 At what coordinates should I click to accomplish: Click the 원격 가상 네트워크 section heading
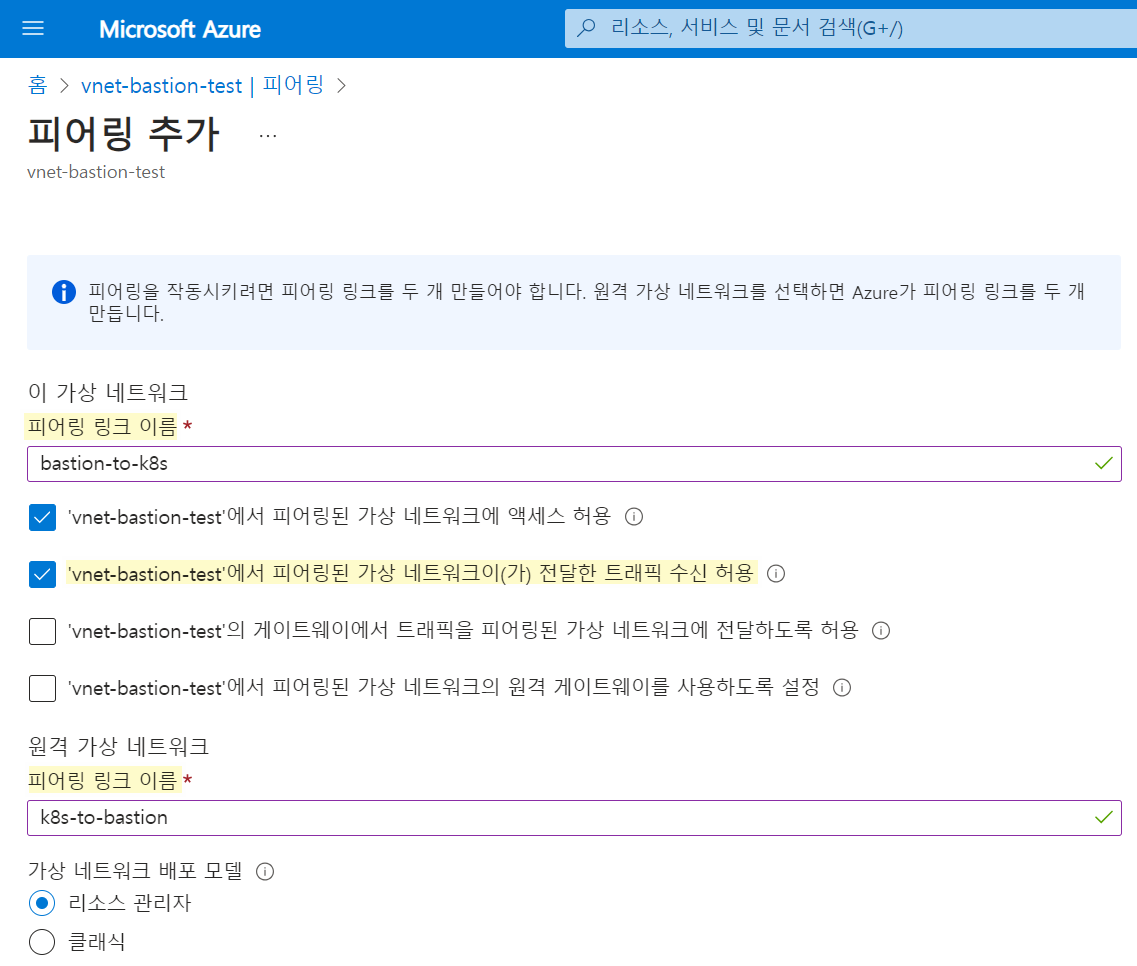point(118,746)
